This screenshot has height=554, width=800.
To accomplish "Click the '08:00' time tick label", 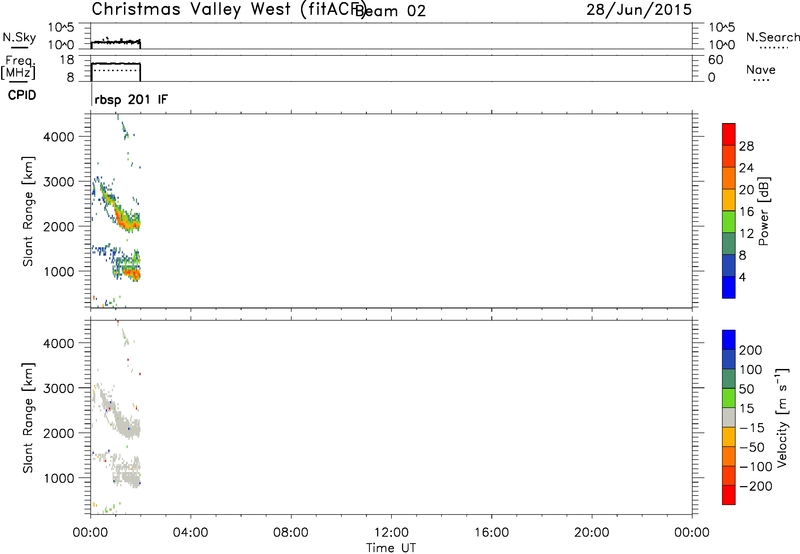I will pos(290,533).
